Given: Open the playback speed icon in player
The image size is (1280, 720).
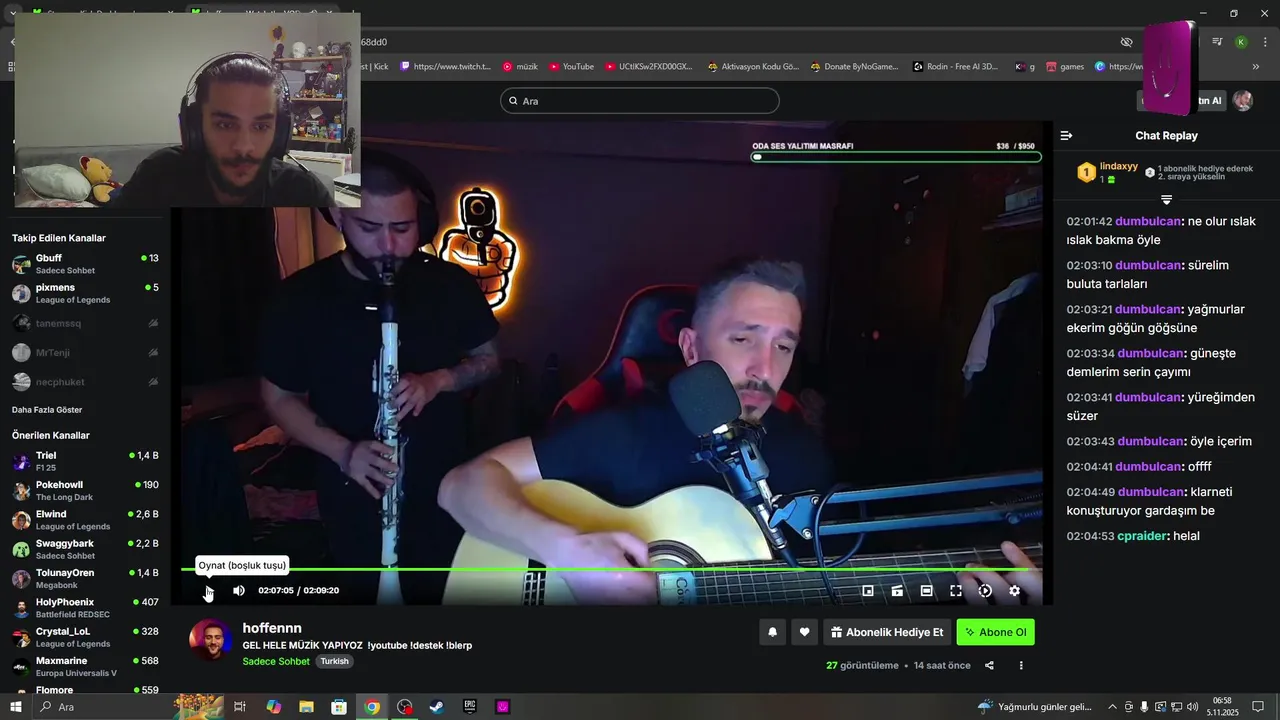Looking at the screenshot, I should pos(985,591).
